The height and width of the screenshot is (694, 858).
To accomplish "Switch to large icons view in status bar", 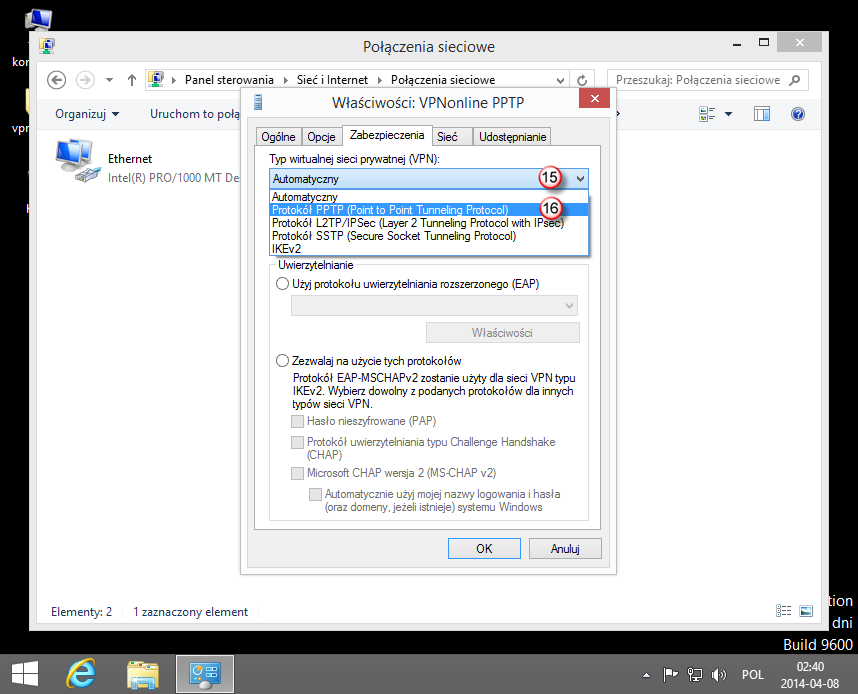I will [806, 611].
